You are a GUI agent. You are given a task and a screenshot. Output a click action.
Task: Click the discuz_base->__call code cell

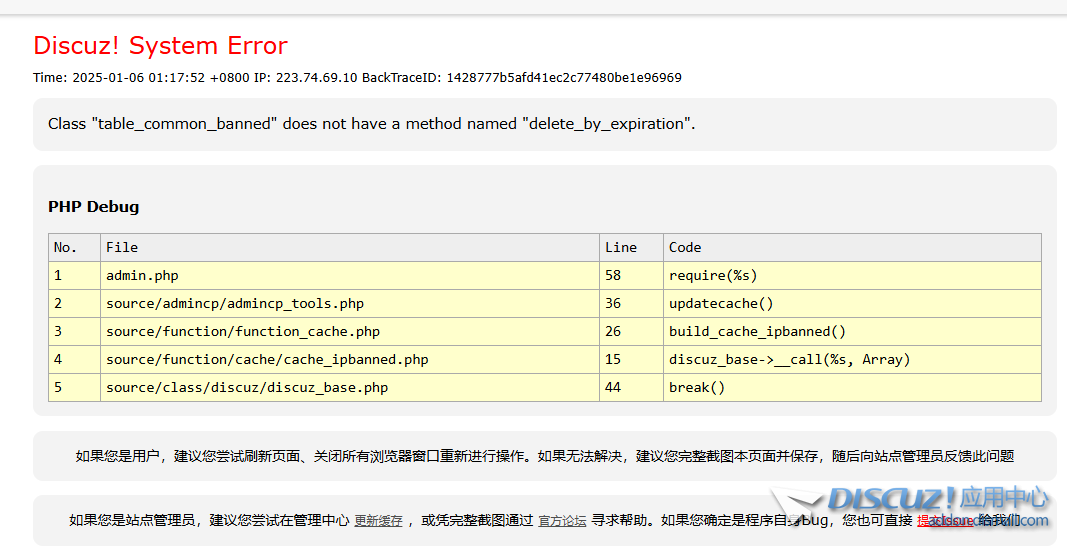point(789,359)
